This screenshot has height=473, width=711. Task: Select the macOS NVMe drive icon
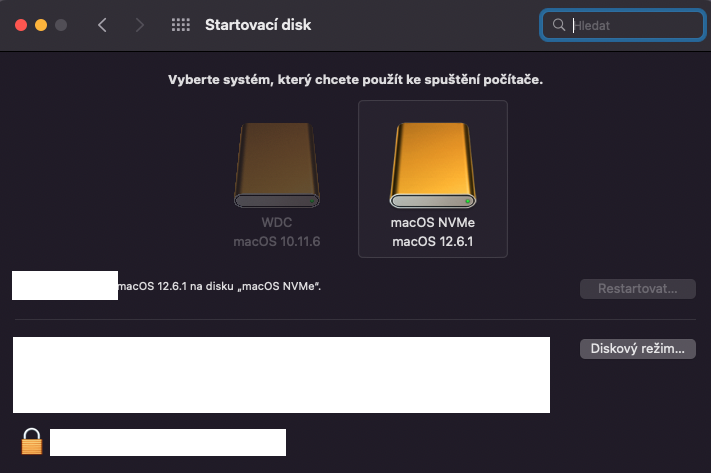(x=432, y=166)
